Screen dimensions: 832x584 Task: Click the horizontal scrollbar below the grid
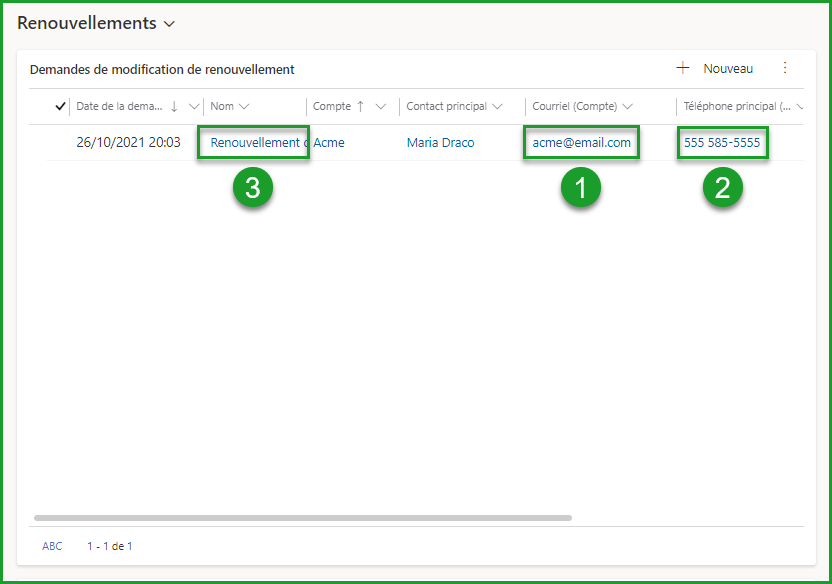pyautogui.click(x=302, y=518)
